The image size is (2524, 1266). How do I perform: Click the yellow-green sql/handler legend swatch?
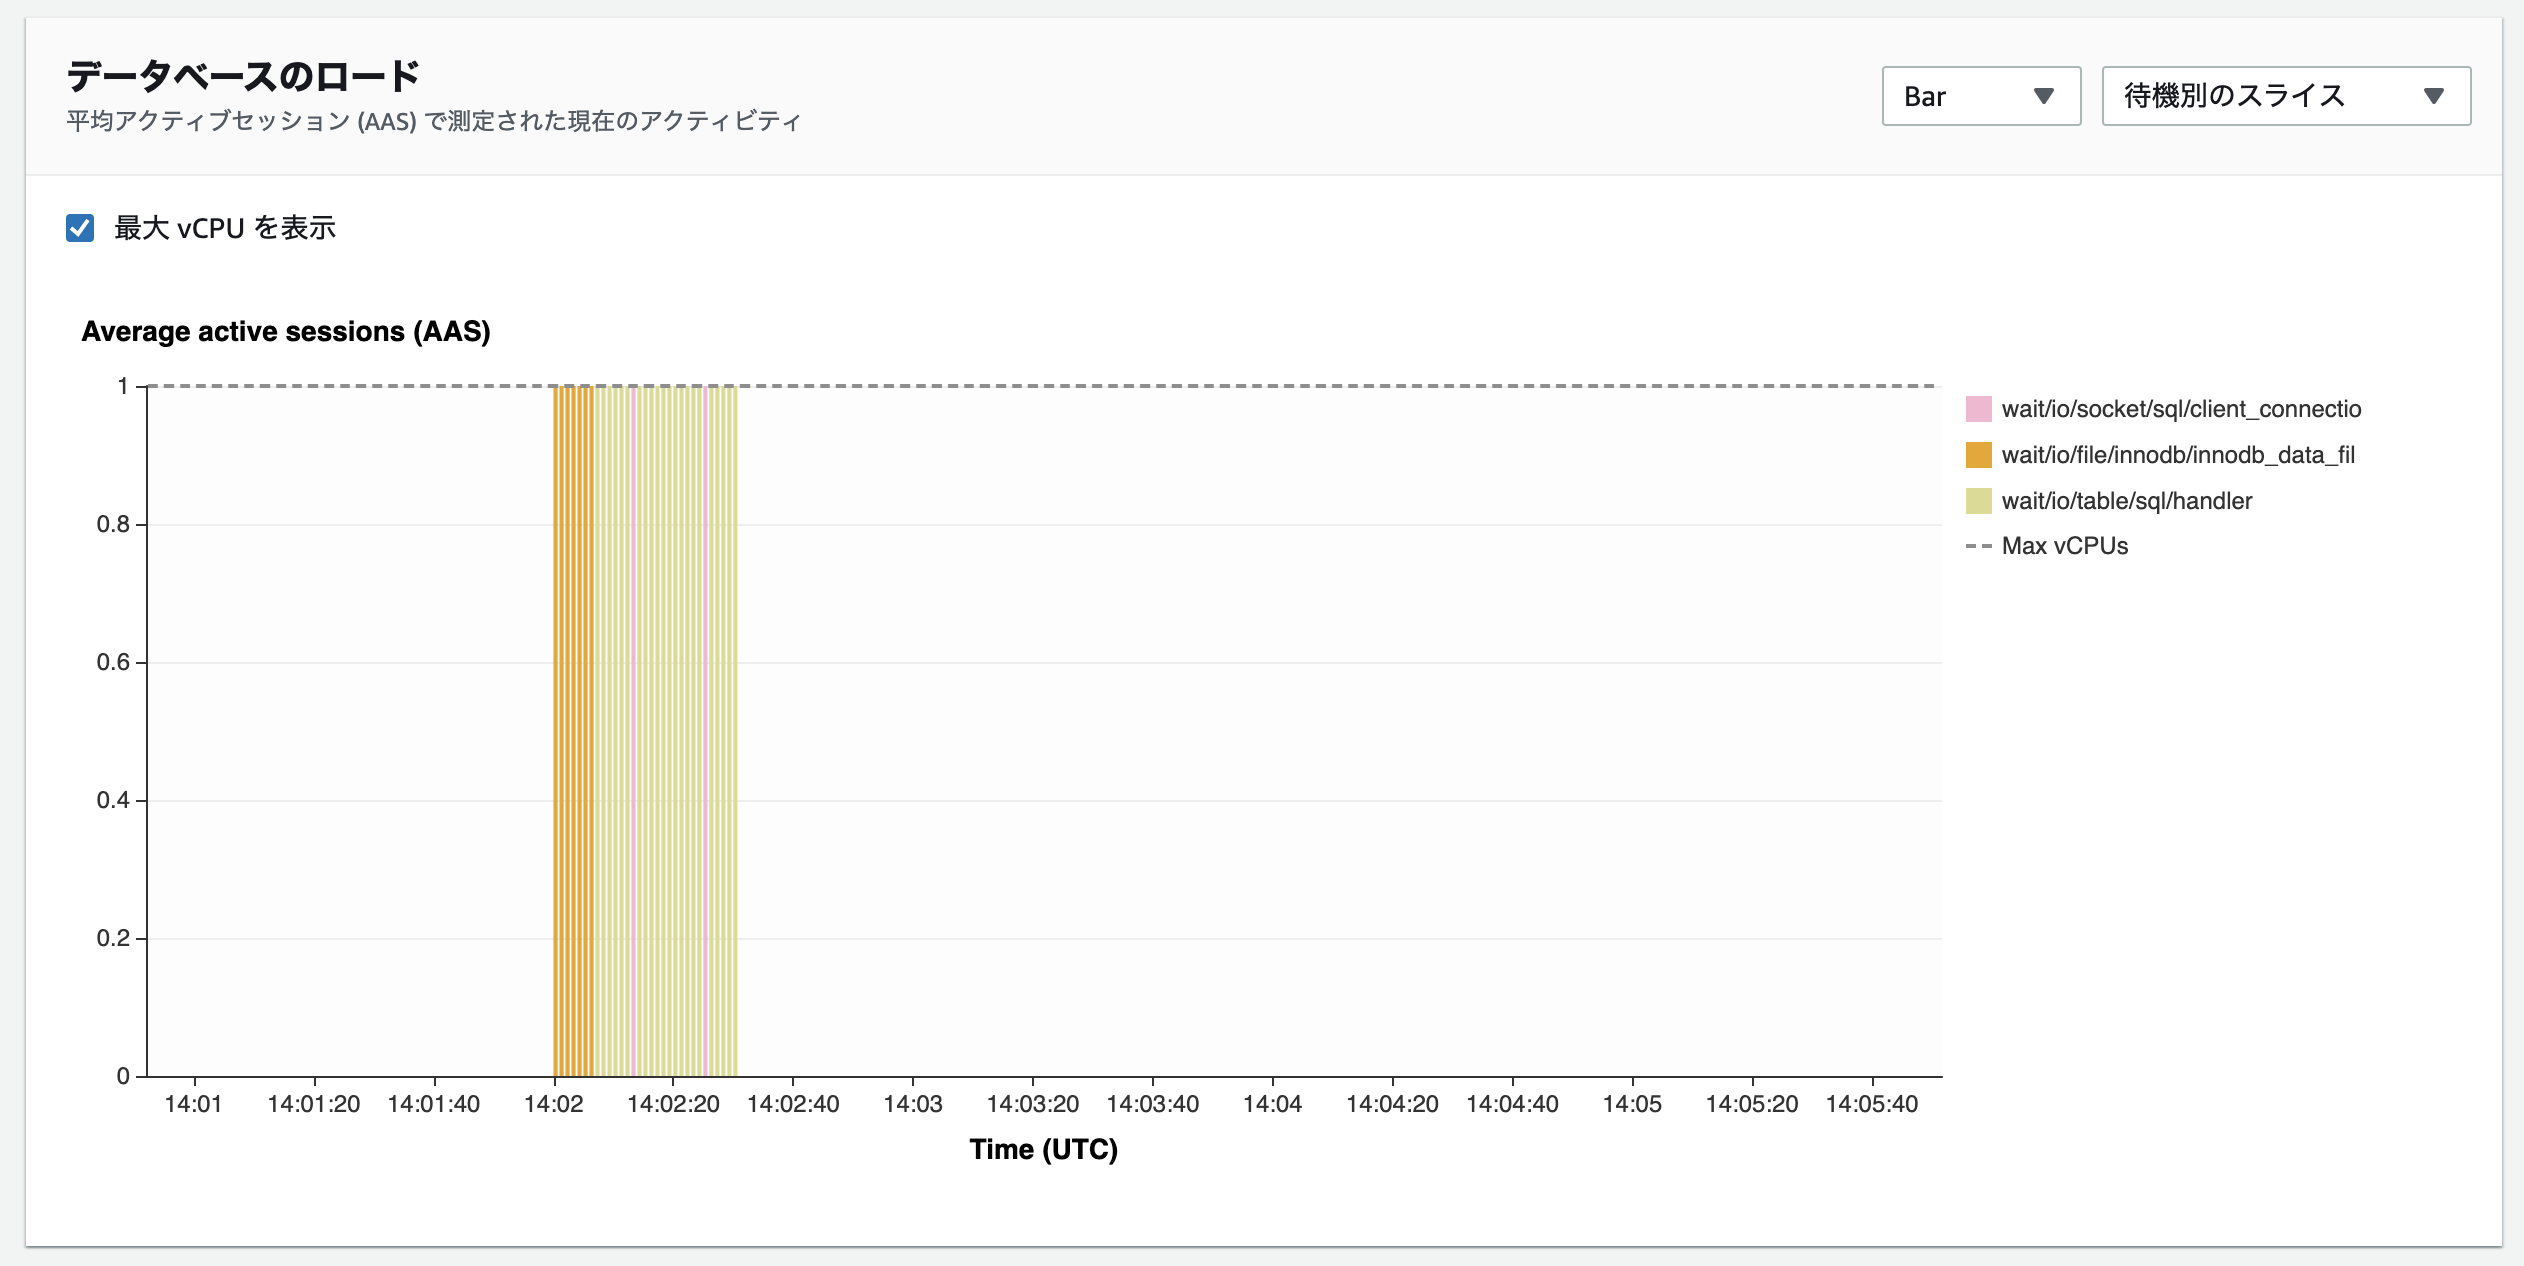(x=1978, y=501)
